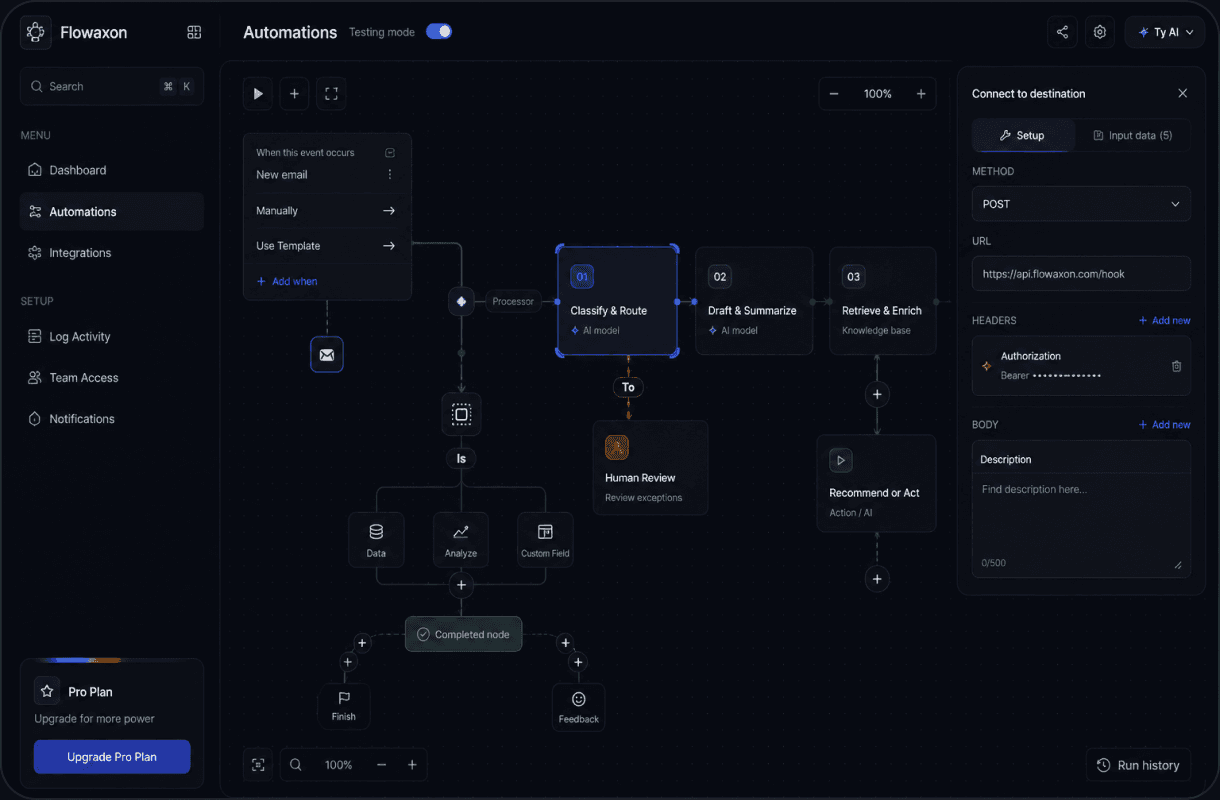Image resolution: width=1220 pixels, height=800 pixels.
Task: Toggle fullscreen canvas icon
Action: pyautogui.click(x=331, y=93)
